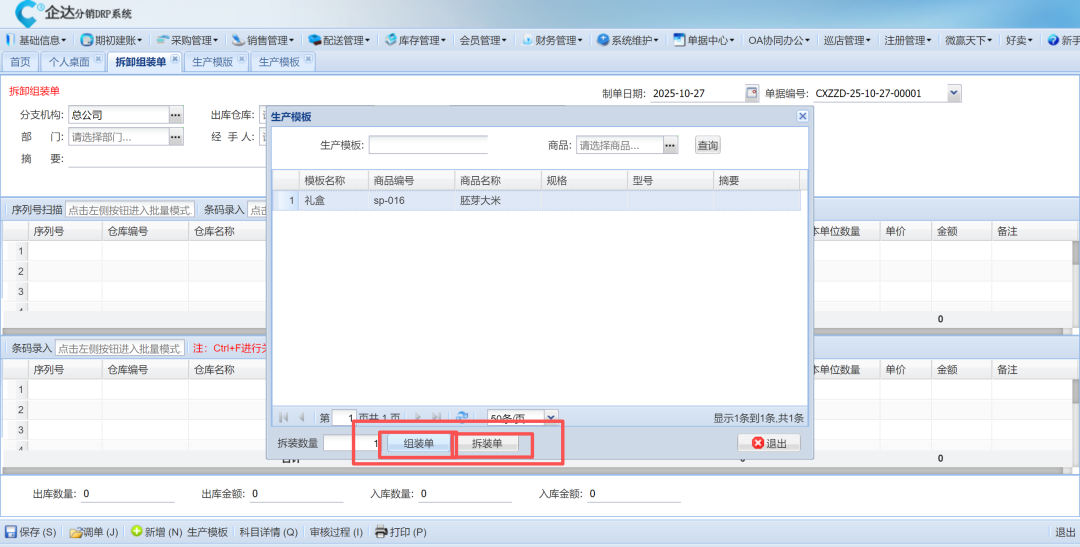Open the 配送管理 menu

[338, 41]
